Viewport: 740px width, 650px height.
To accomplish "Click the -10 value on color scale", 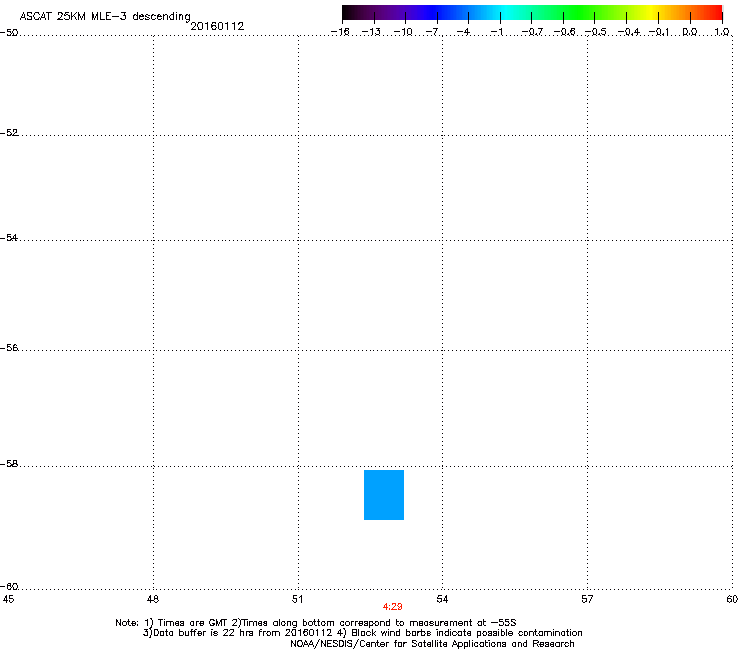I will 403,32.
